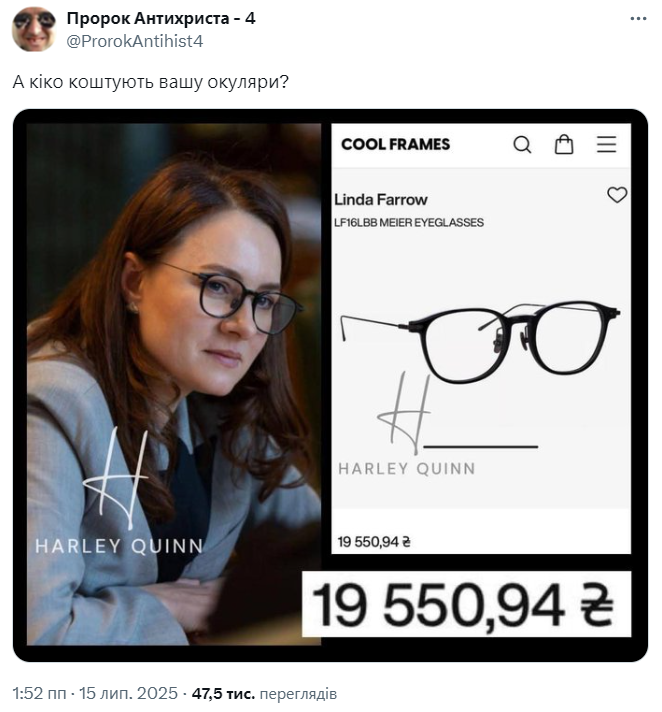Click the COOL FRAMES store logo
The width and height of the screenshot is (662, 712).
point(395,144)
